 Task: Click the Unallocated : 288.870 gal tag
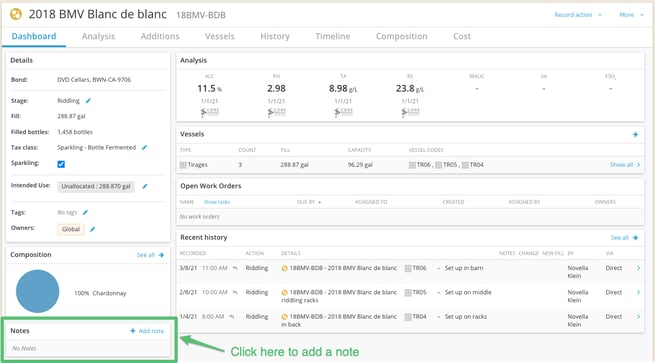(x=96, y=186)
